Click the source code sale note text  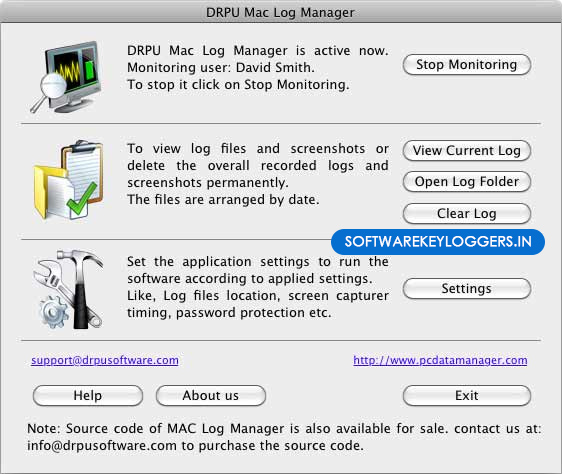[284, 437]
